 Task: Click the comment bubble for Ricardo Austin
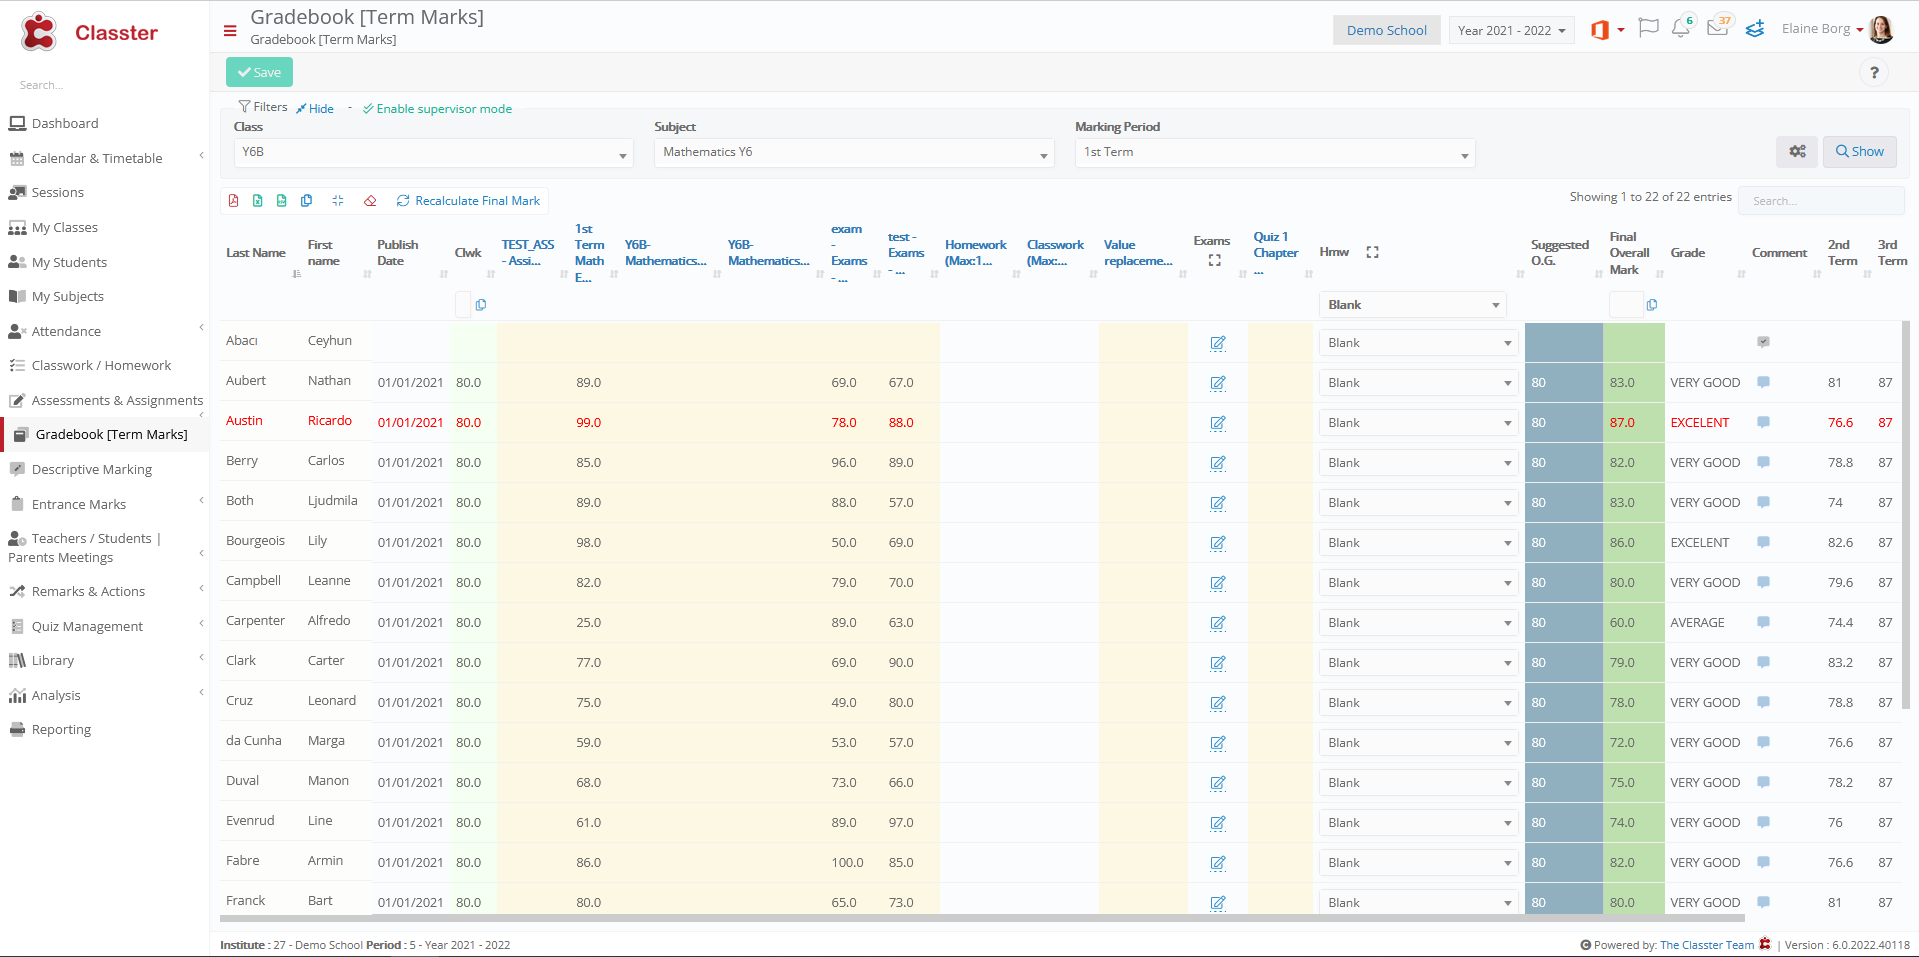1762,422
